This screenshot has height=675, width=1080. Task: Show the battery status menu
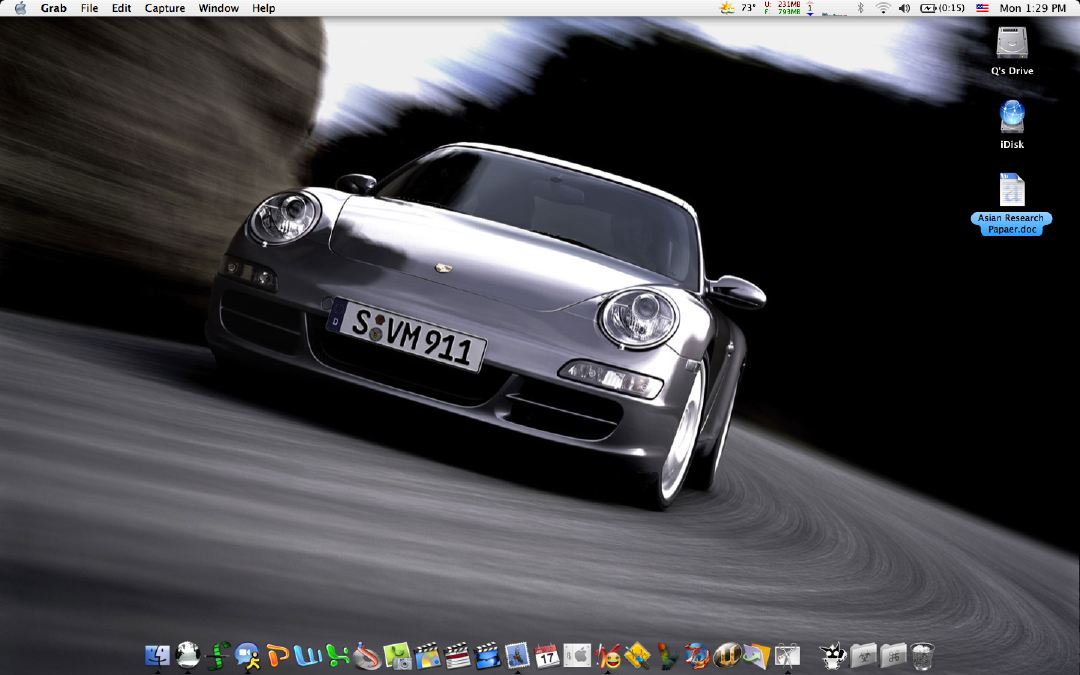click(943, 8)
